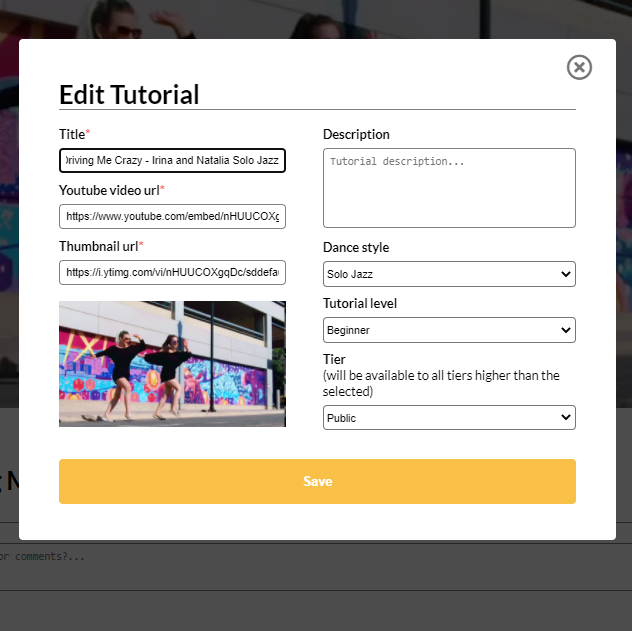The width and height of the screenshot is (632, 631).
Task: Open the Dance style dropdown
Action: [449, 274]
